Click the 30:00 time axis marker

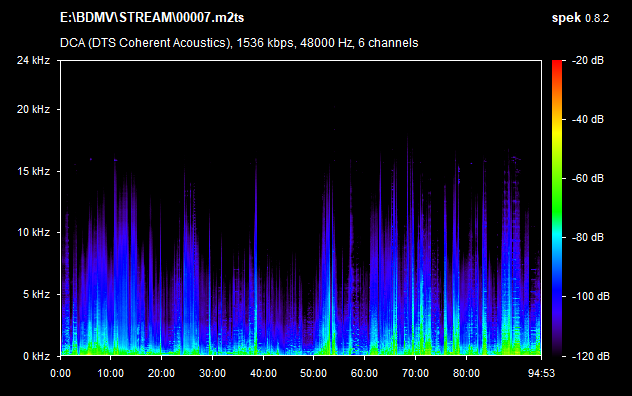212,373
